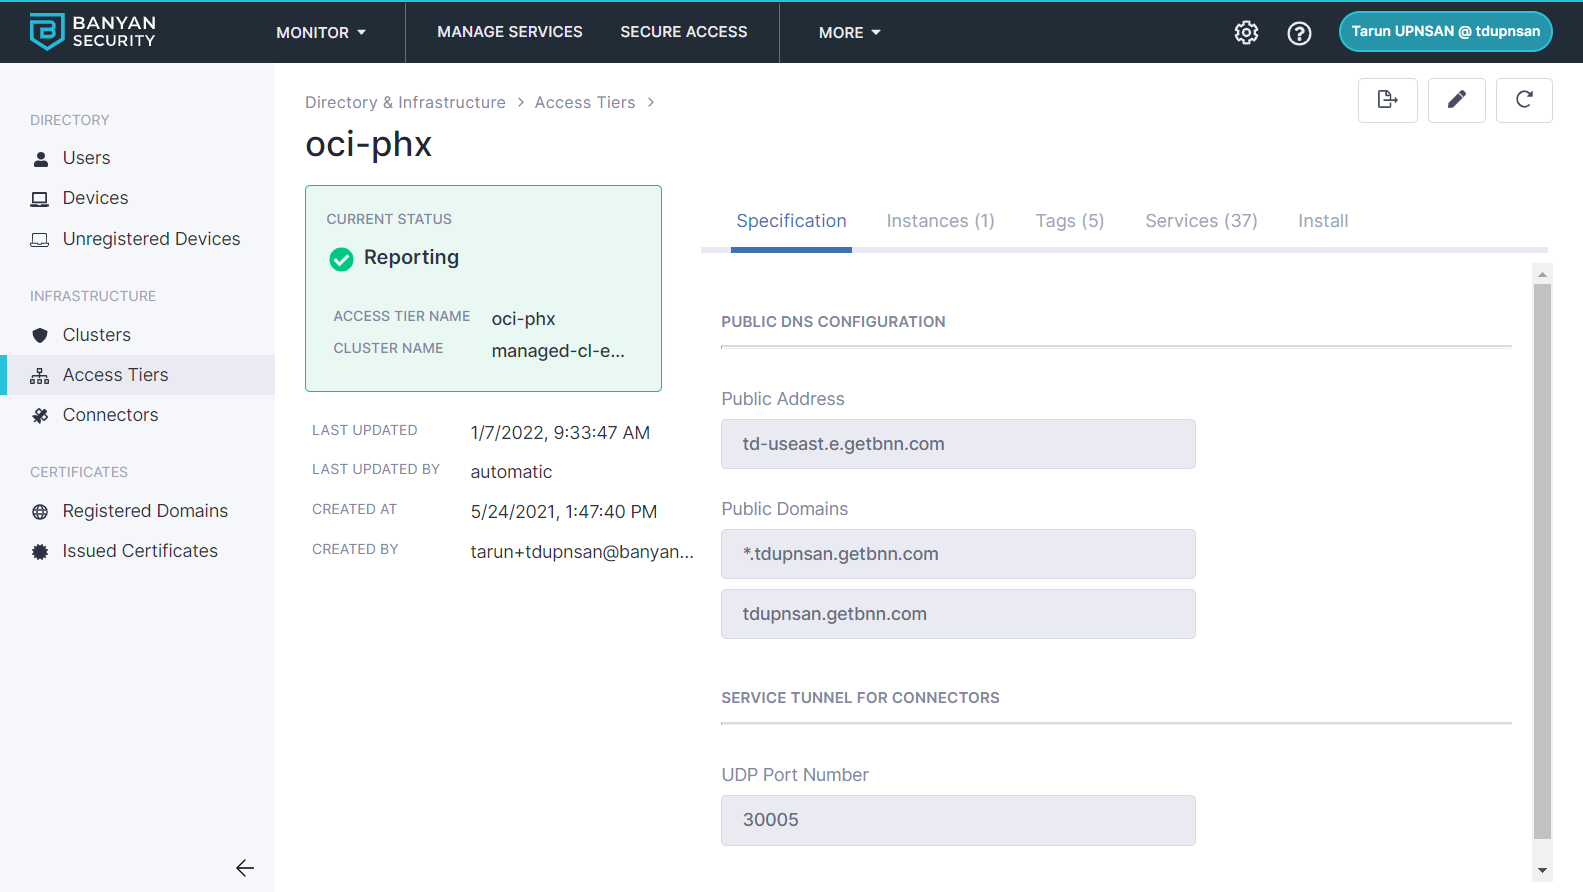Viewport: 1583px width, 892px height.
Task: Click the vertical scrollbar thumb
Action: point(1542,561)
